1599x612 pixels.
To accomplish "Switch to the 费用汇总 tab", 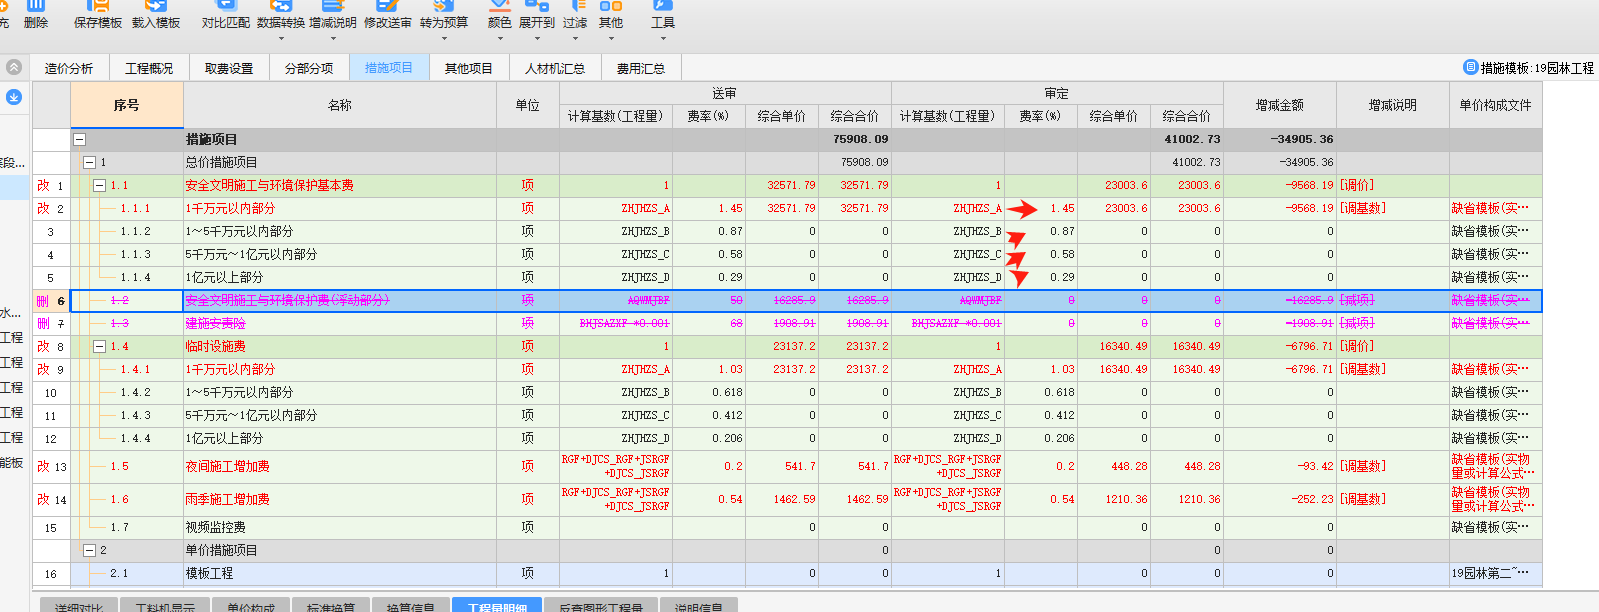I will point(640,68).
